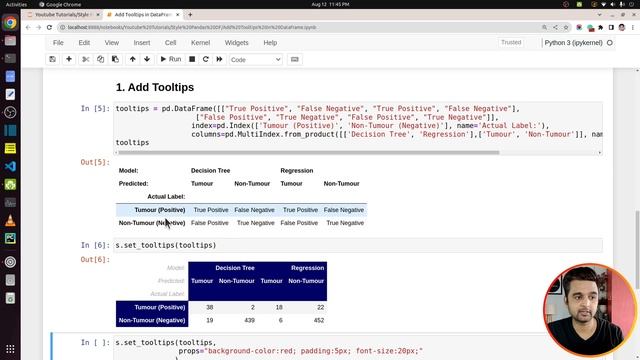Share this page icon in address bar

tap(555, 27)
